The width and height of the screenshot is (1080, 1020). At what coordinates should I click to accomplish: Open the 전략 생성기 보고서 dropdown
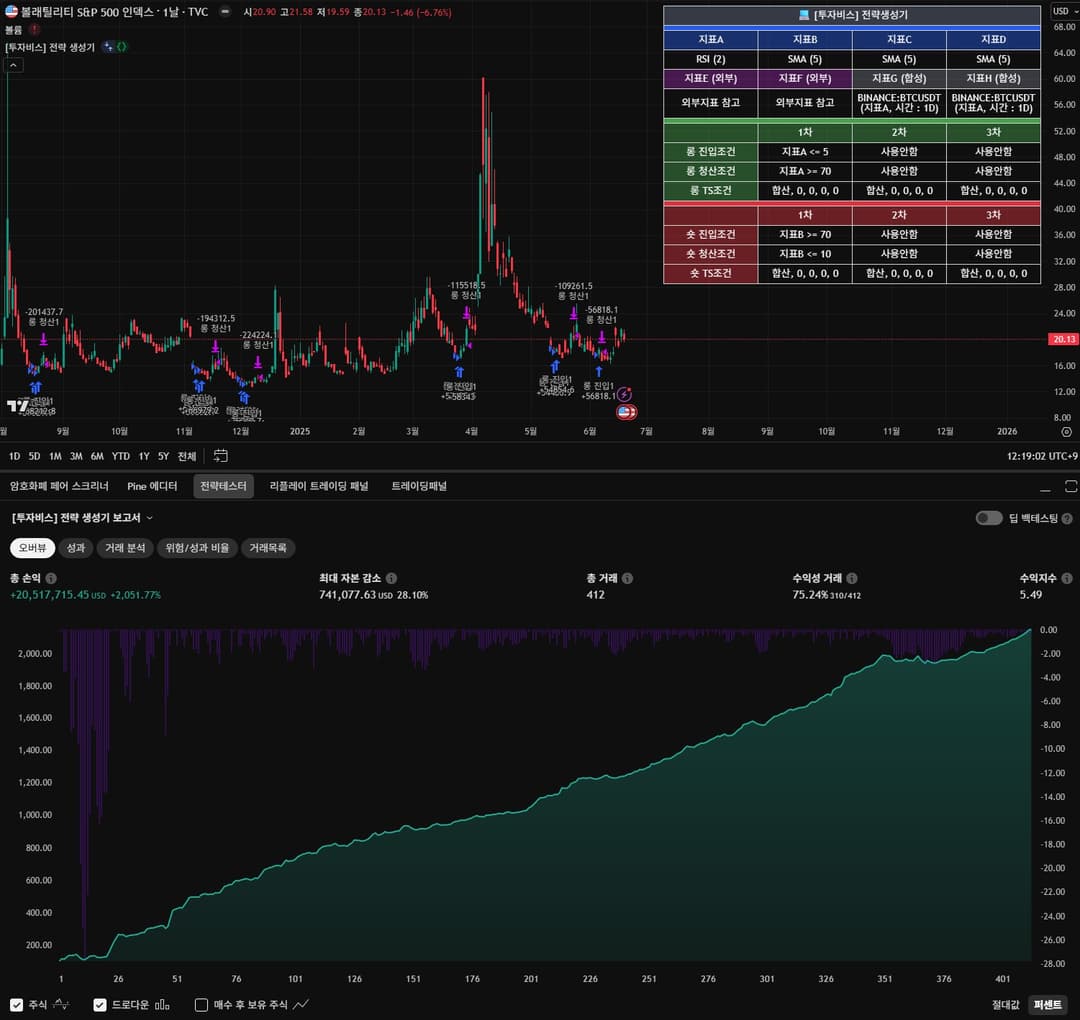83,518
